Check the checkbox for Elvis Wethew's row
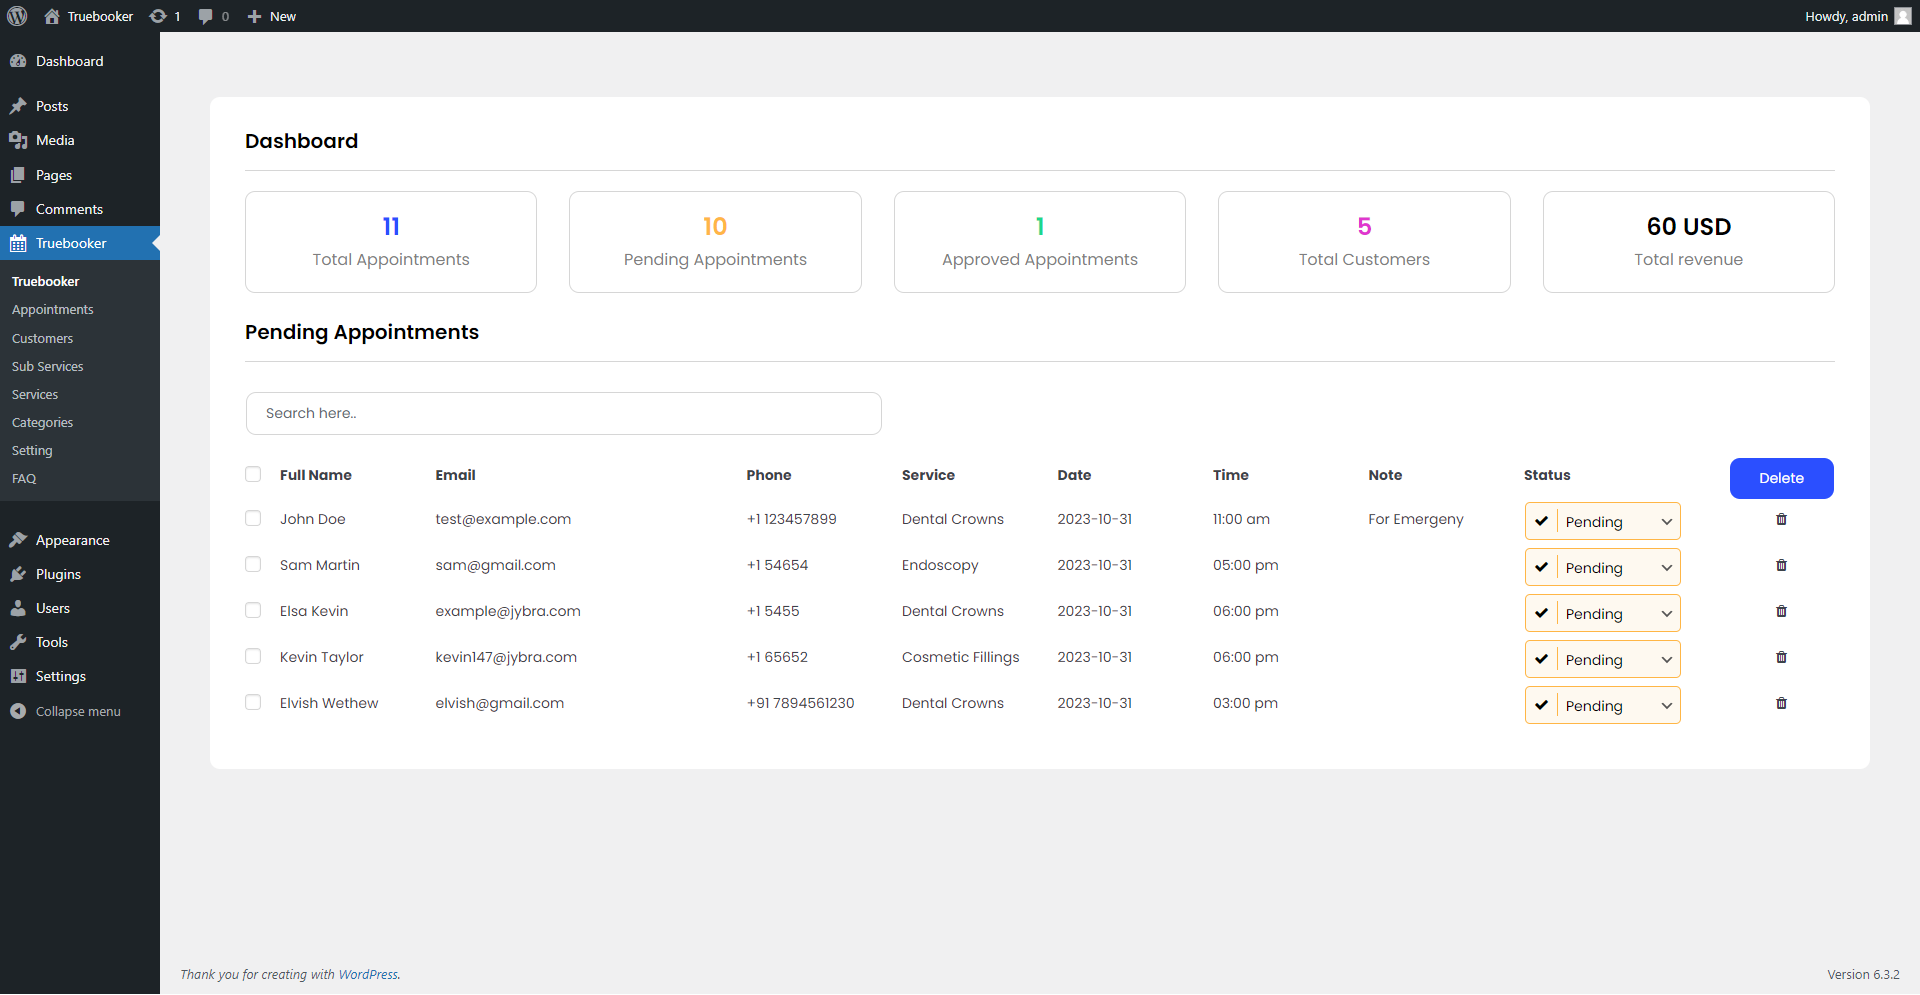The height and width of the screenshot is (995, 1920). click(x=253, y=702)
